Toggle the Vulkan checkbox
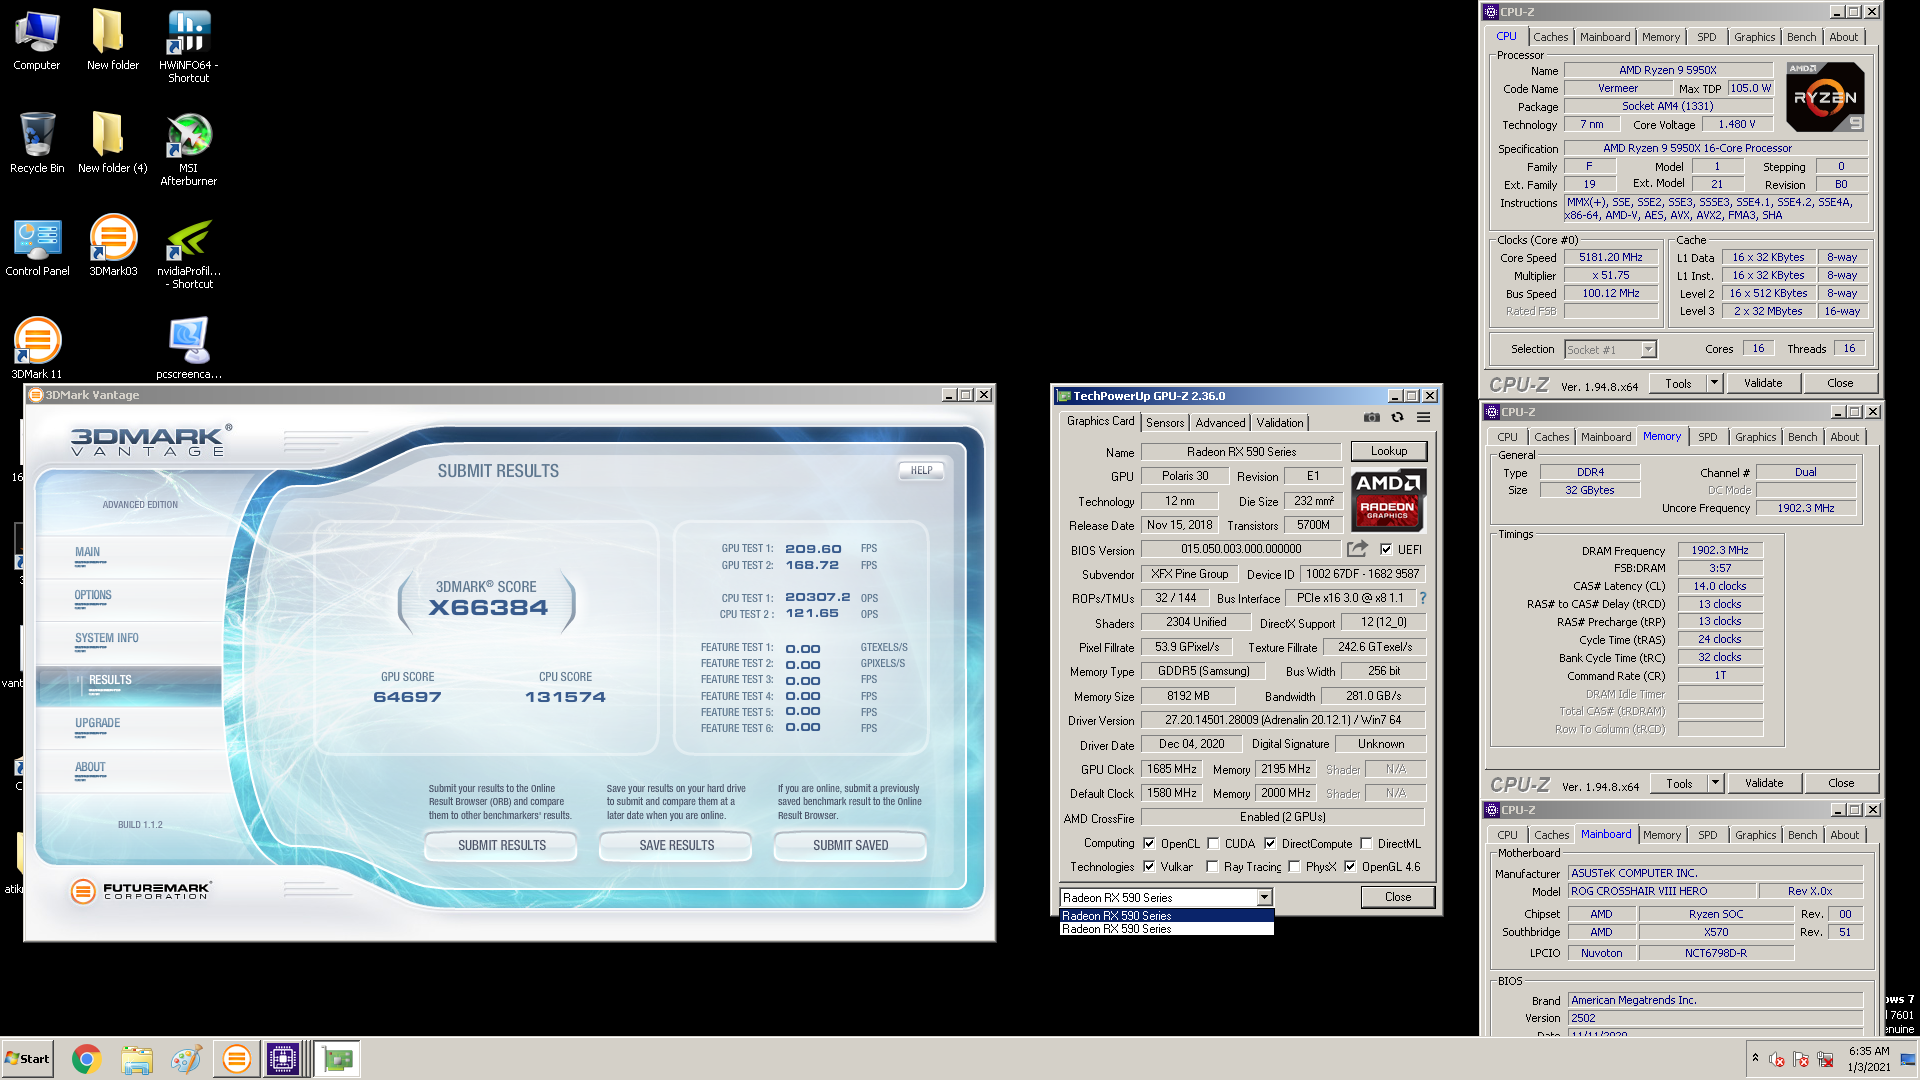Viewport: 1920px width, 1080px height. coord(1149,866)
